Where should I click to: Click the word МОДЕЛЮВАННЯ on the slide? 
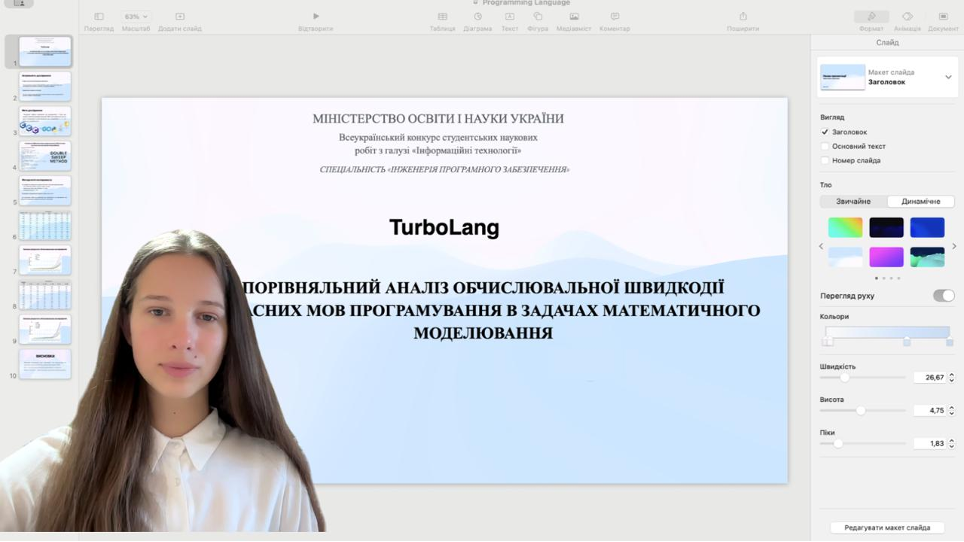(x=483, y=334)
